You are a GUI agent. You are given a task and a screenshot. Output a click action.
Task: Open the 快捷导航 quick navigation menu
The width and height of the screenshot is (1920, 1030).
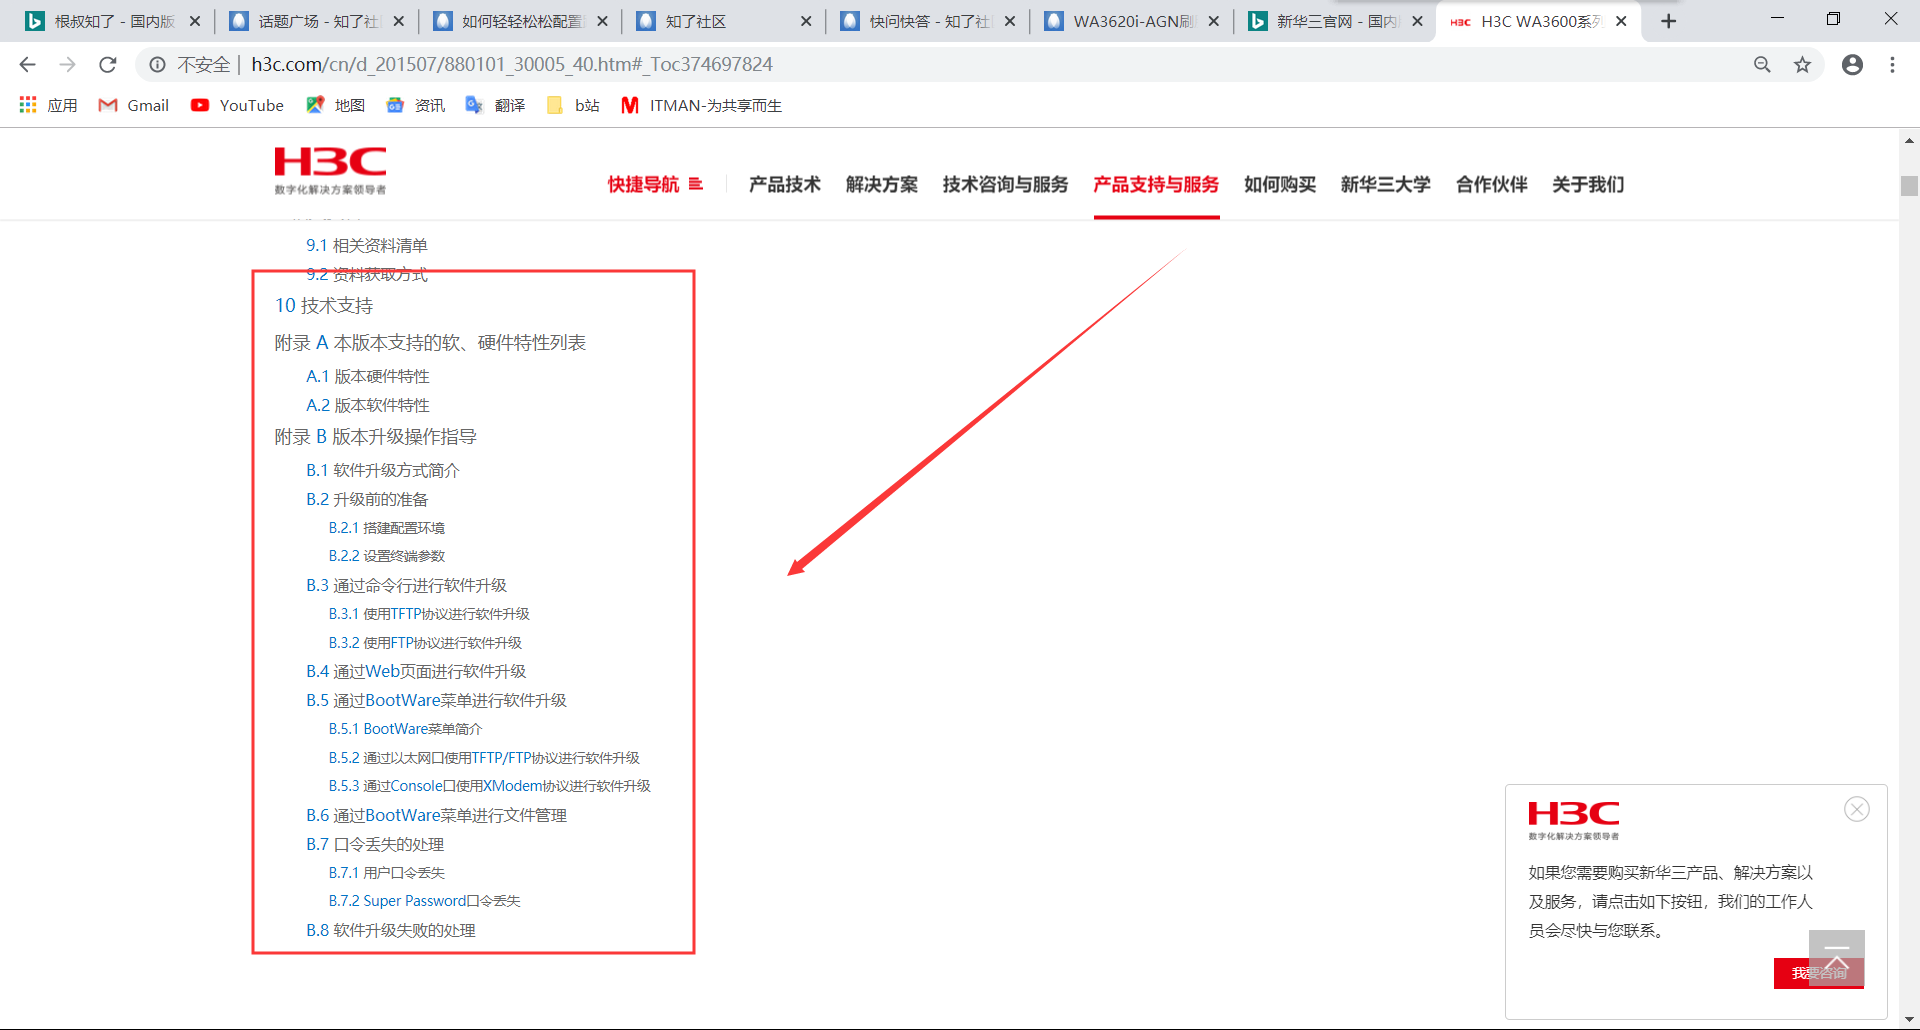click(655, 184)
